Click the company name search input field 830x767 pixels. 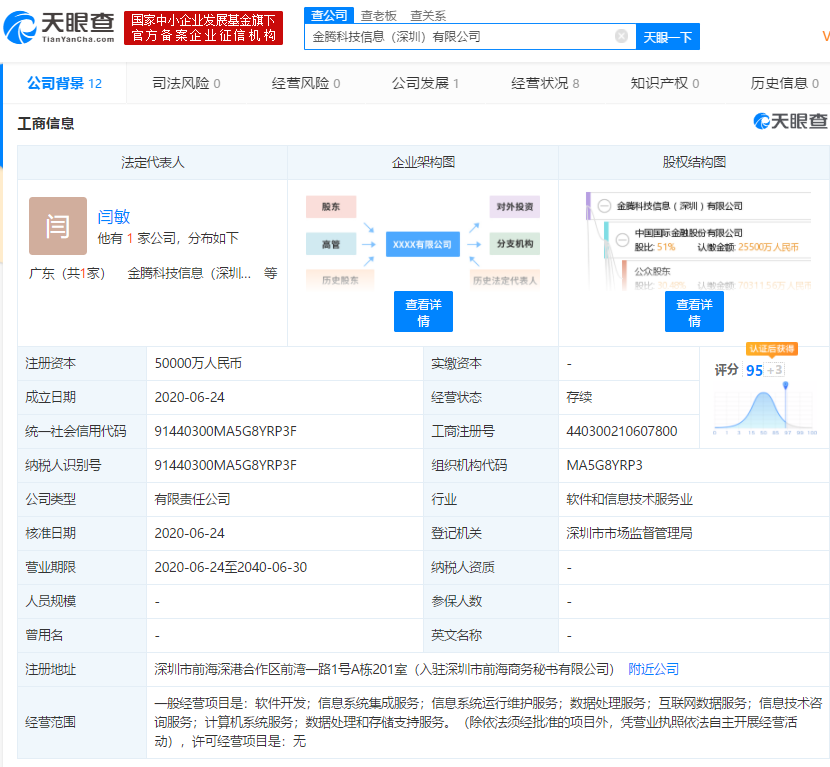(470, 37)
